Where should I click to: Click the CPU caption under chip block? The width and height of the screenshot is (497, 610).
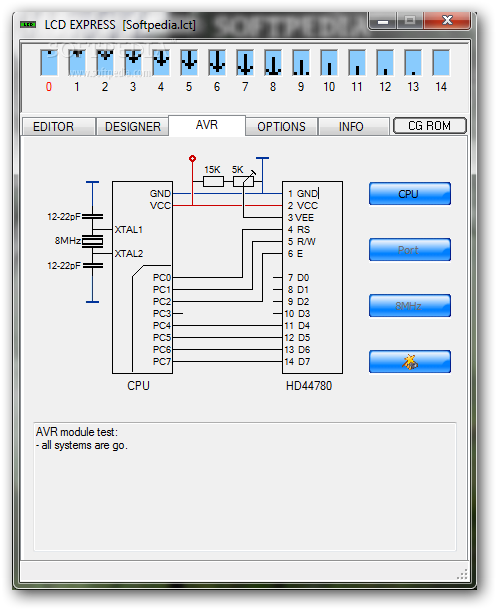pyautogui.click(x=138, y=386)
